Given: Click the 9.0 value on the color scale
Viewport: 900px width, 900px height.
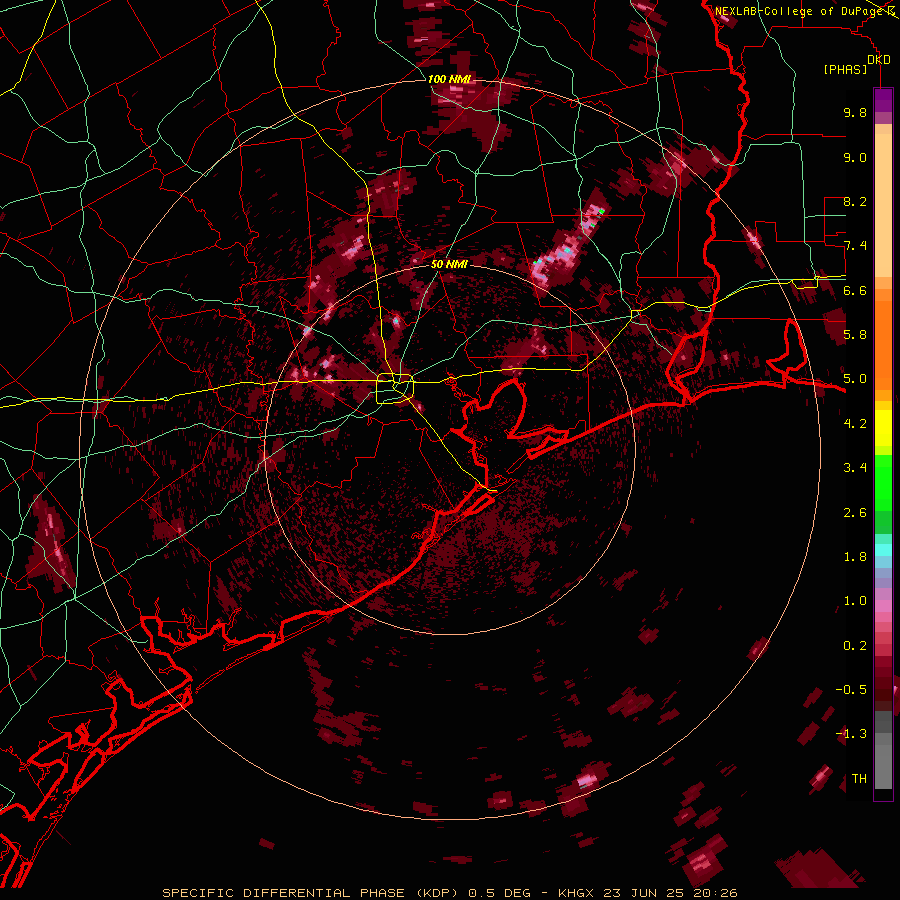Looking at the screenshot, I should [x=855, y=158].
